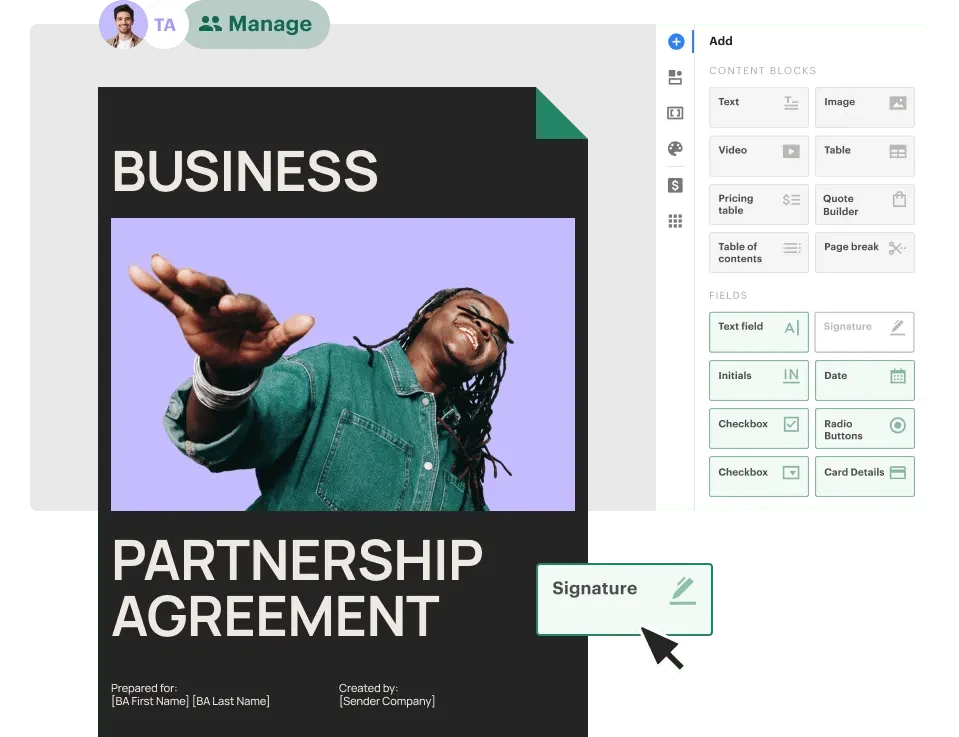
Task: Select the Card Details field
Action: click(864, 476)
